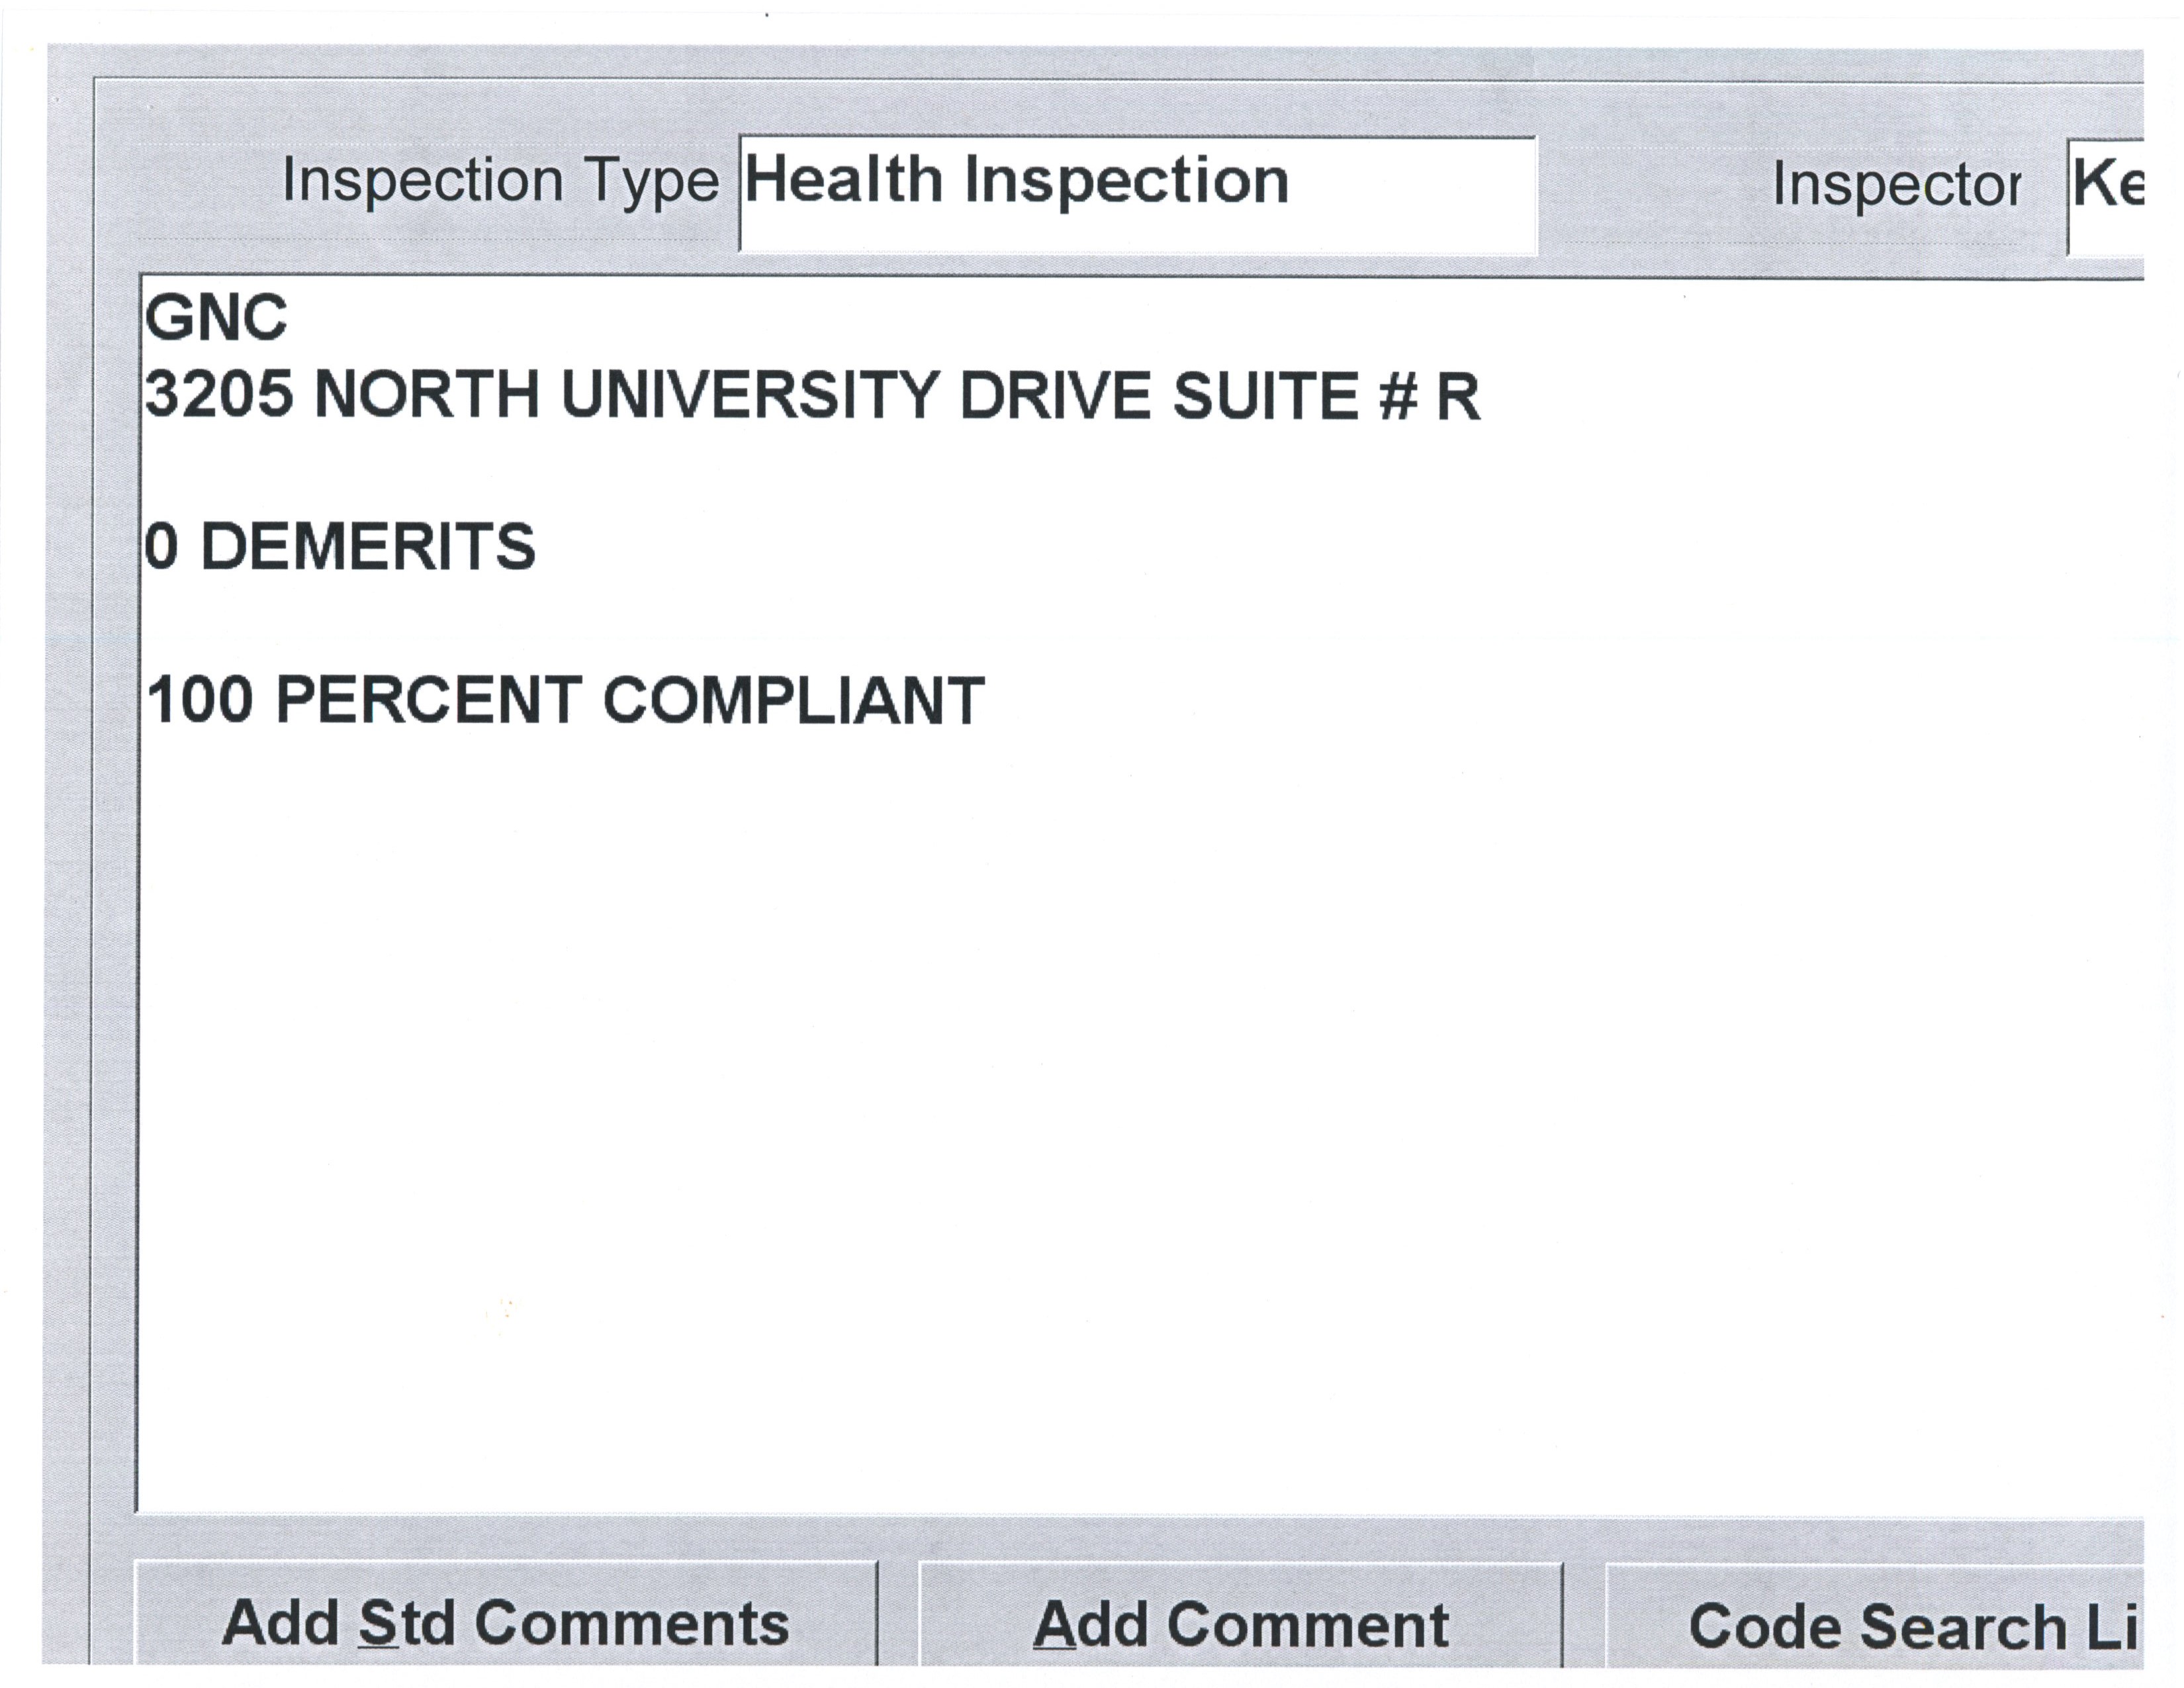Place cursor on 0 DEMERITS line
The height and width of the screenshot is (1688, 2184).
(x=340, y=547)
